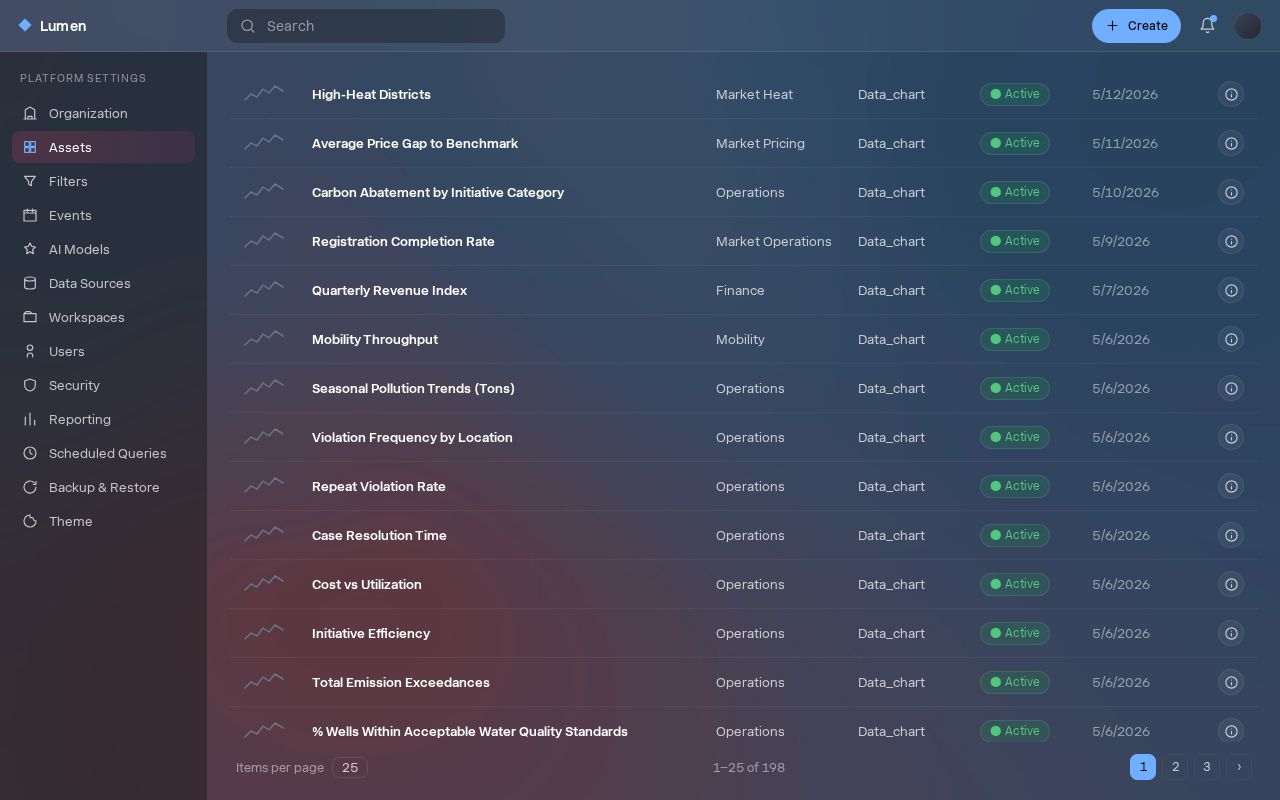Go to Filters in the sidebar
The image size is (1280, 800).
coord(103,181)
